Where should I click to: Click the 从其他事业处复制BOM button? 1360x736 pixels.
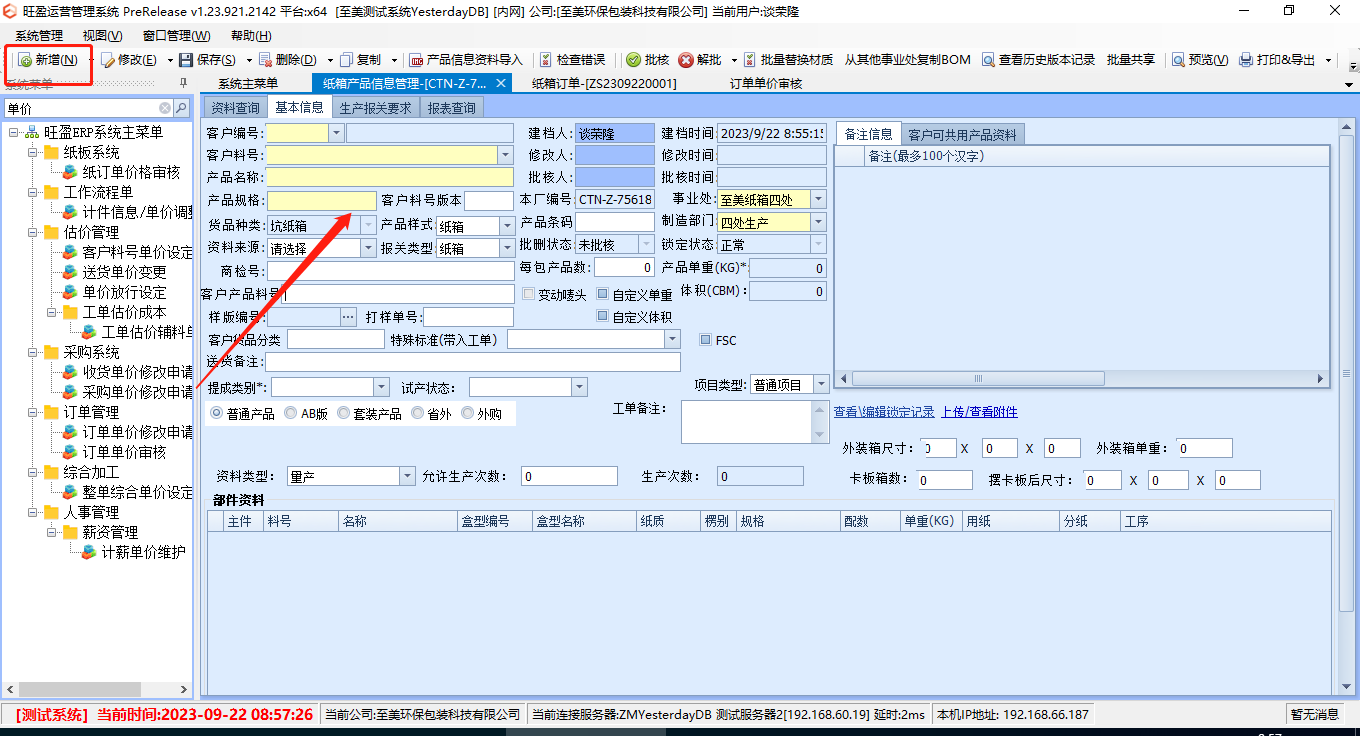click(x=907, y=60)
